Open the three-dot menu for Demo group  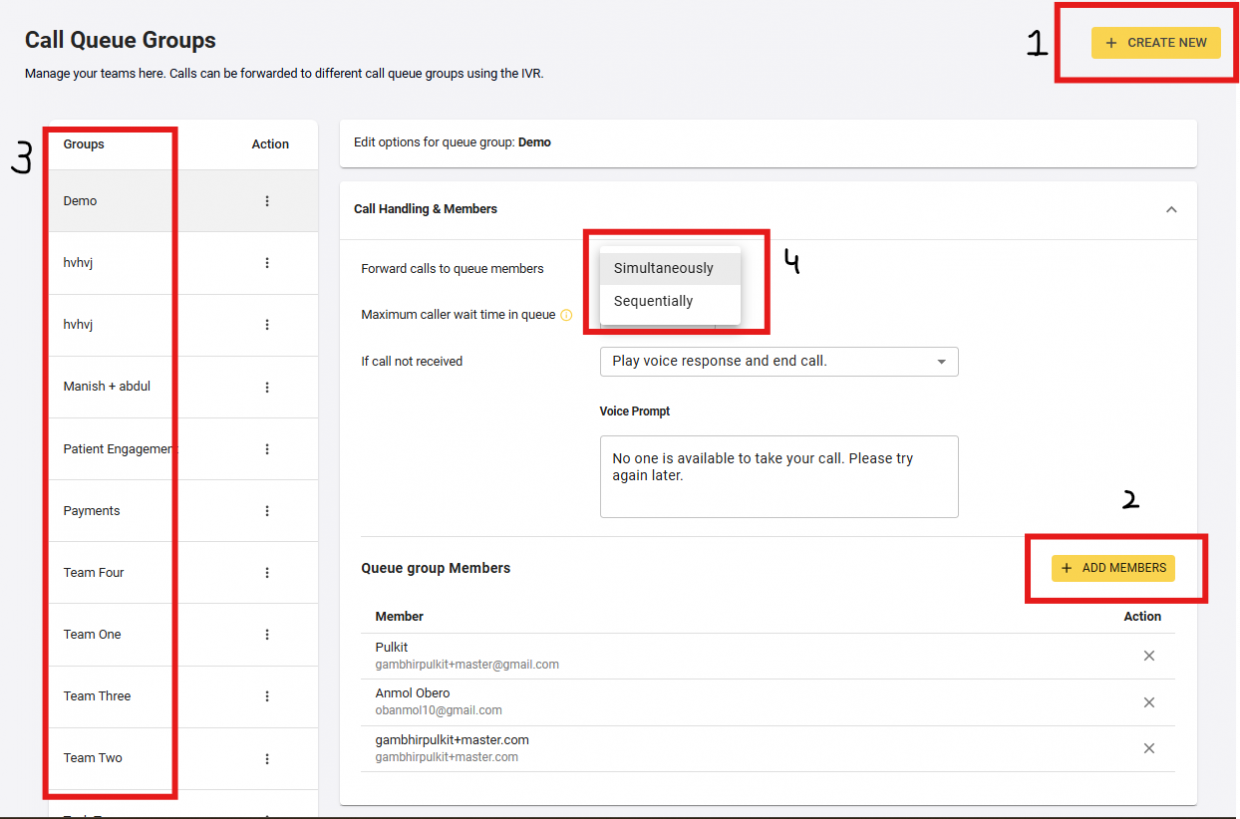pyautogui.click(x=267, y=201)
